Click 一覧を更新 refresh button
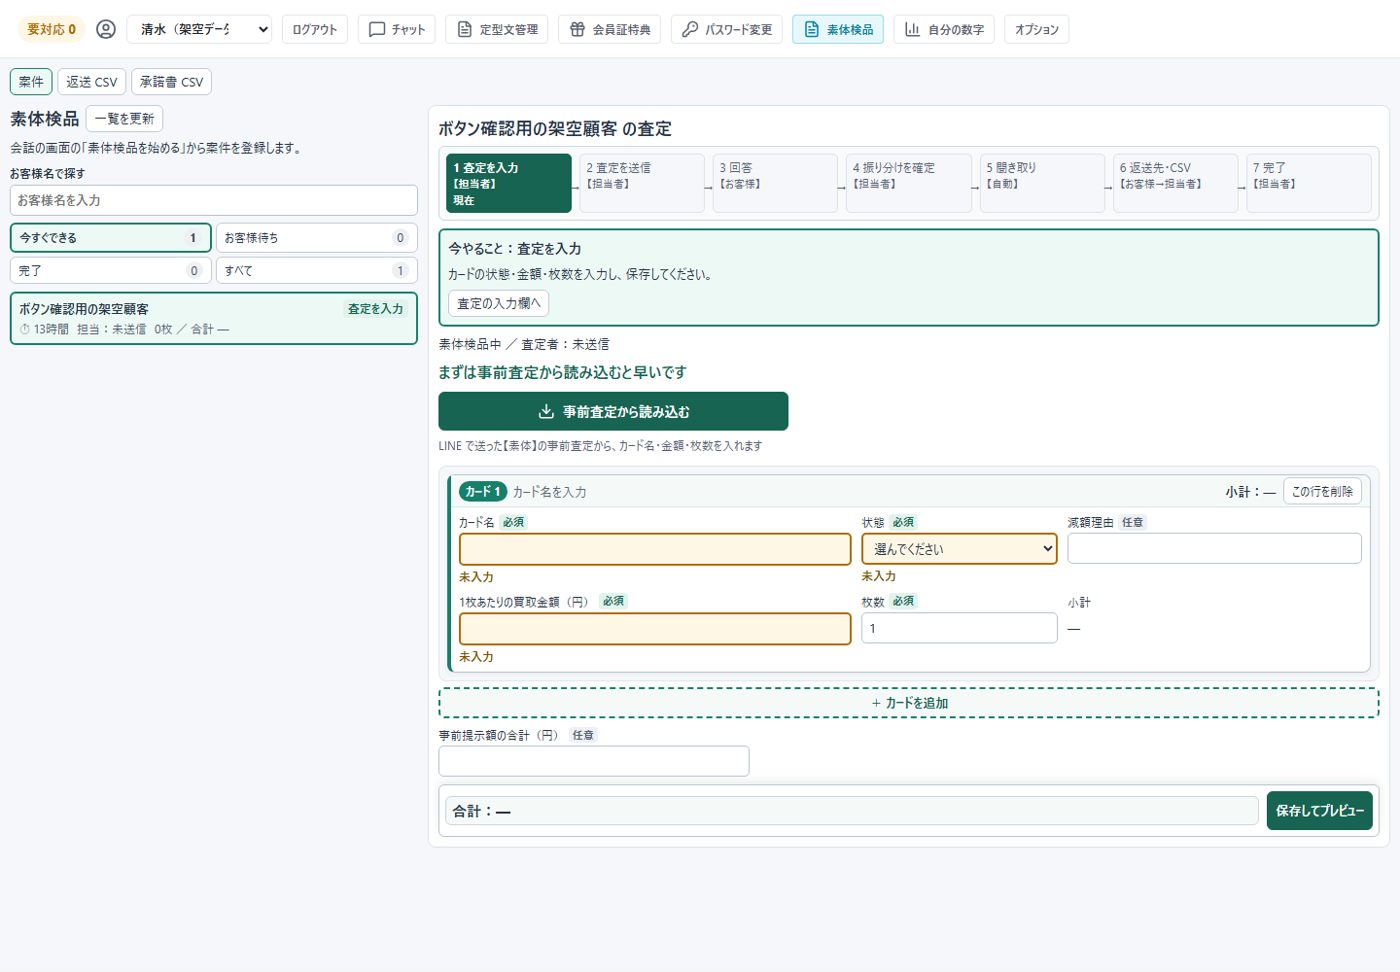Image resolution: width=1400 pixels, height=972 pixels. 124,118
